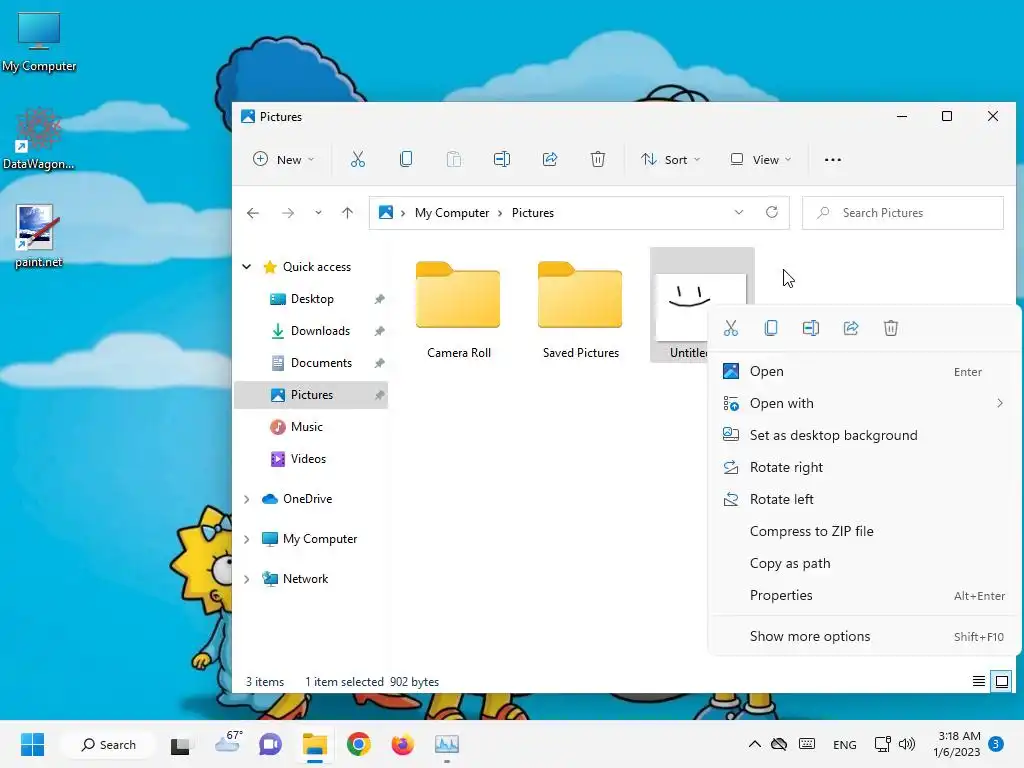
Task: Select My Computer desktop icon
Action: pos(39,42)
